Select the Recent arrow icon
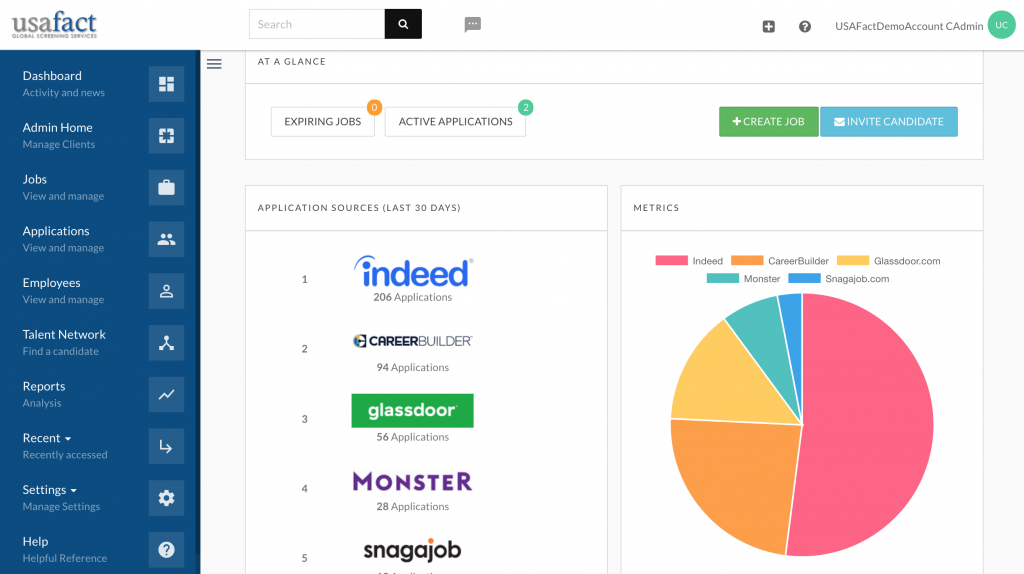The image size is (1024, 574). tap(167, 446)
